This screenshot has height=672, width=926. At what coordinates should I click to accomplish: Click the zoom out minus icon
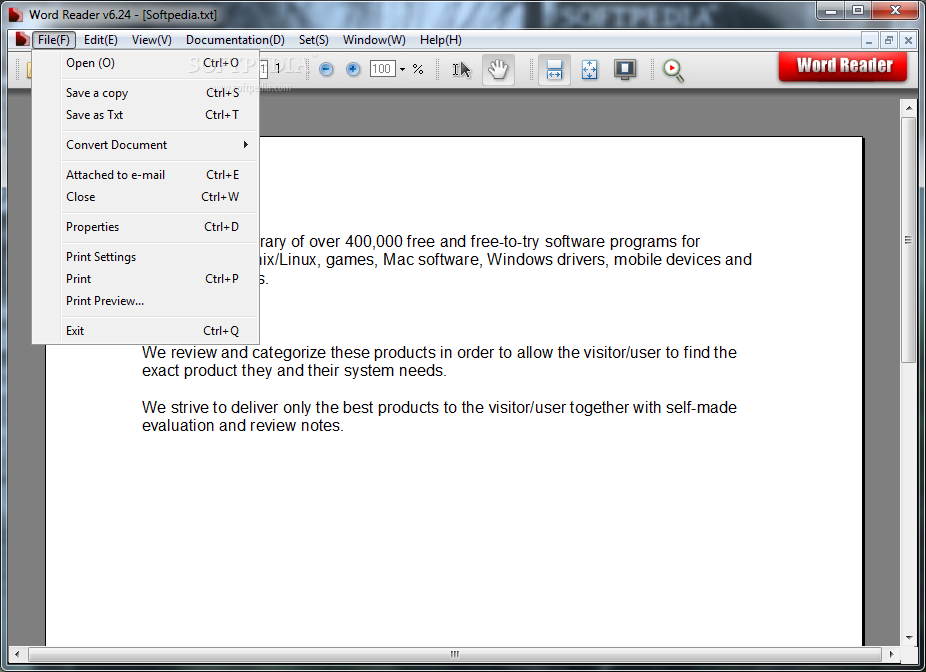coord(326,70)
